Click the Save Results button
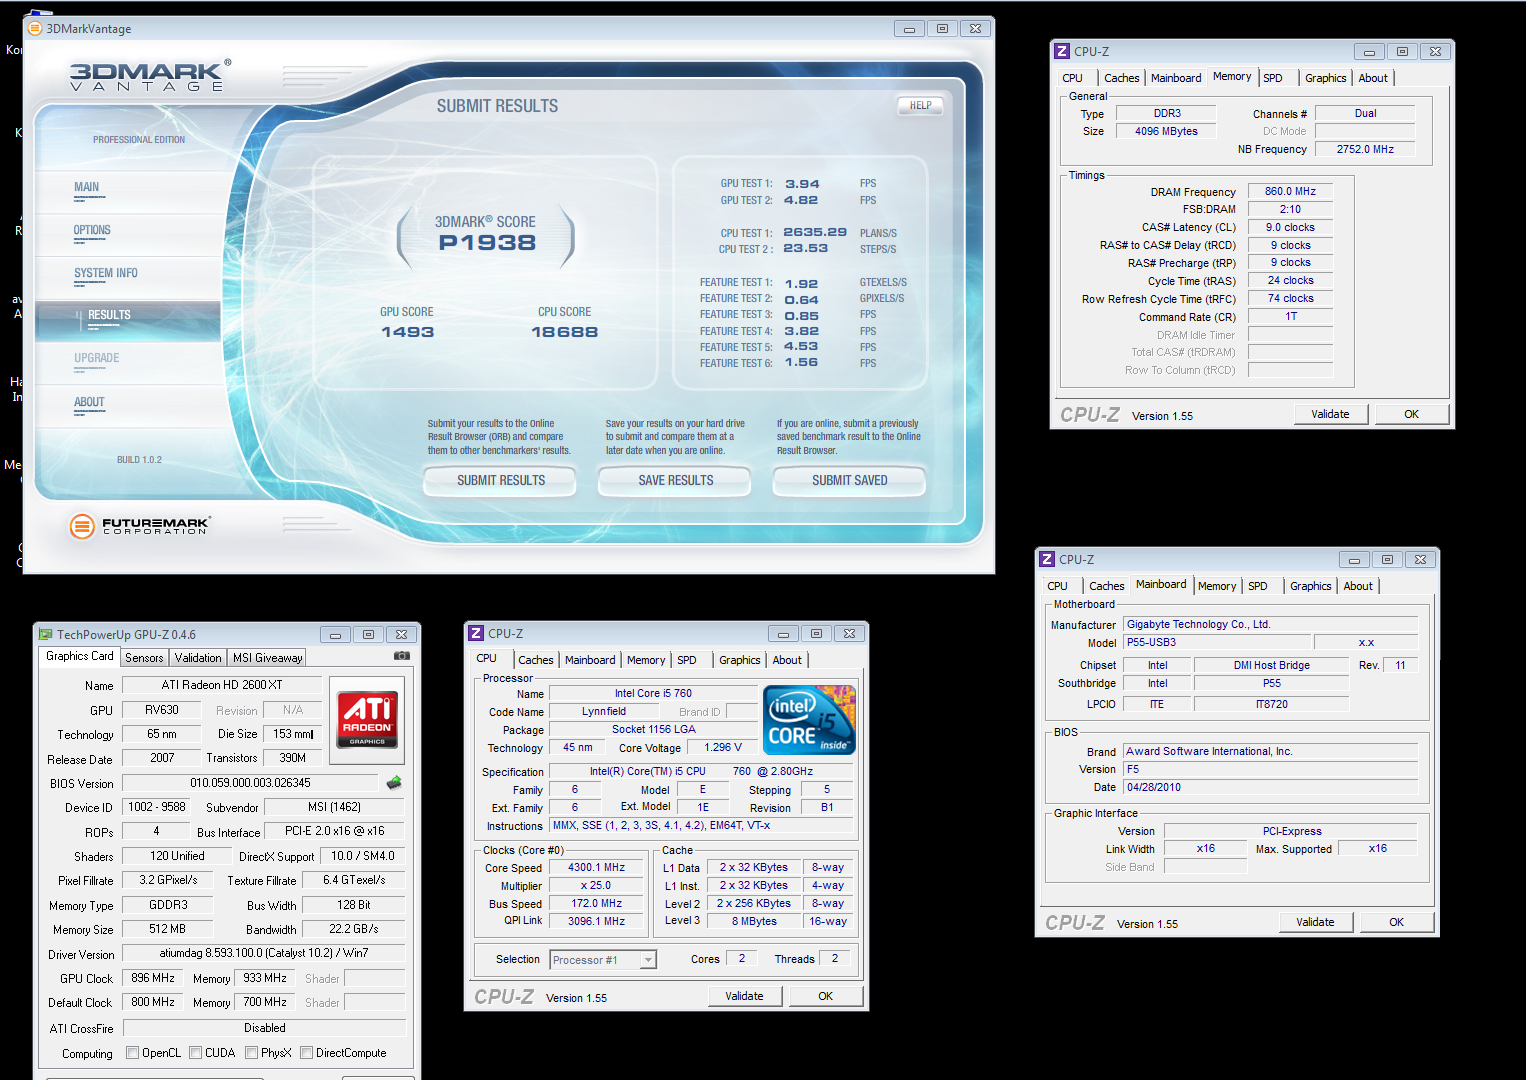Viewport: 1526px width, 1080px height. (676, 481)
